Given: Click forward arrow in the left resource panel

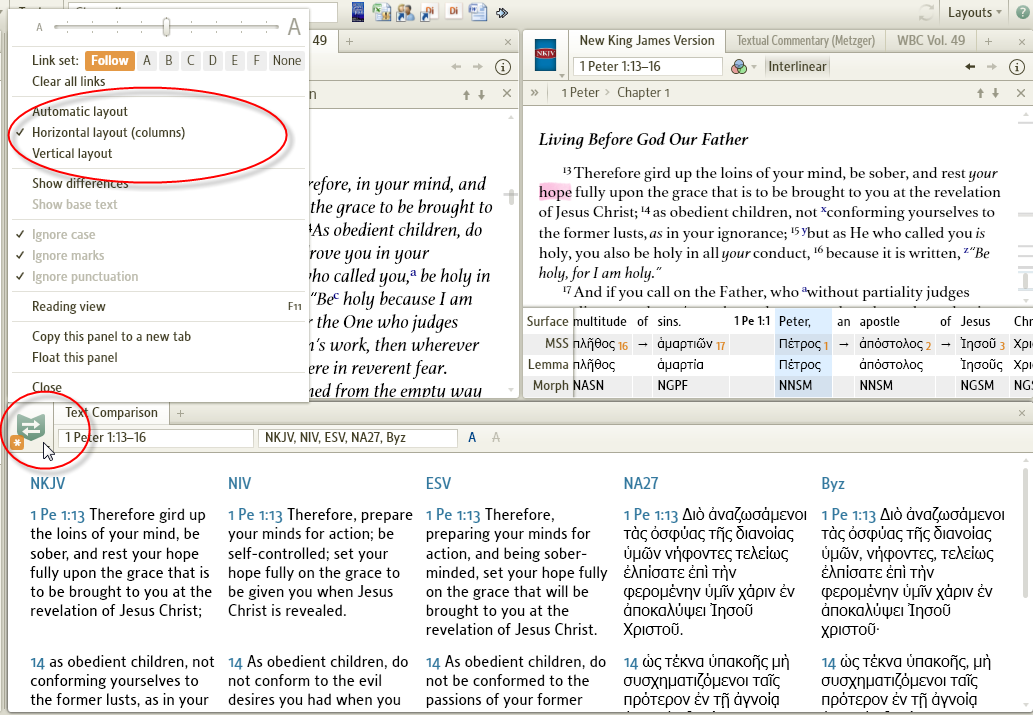Looking at the screenshot, I should click(478, 67).
